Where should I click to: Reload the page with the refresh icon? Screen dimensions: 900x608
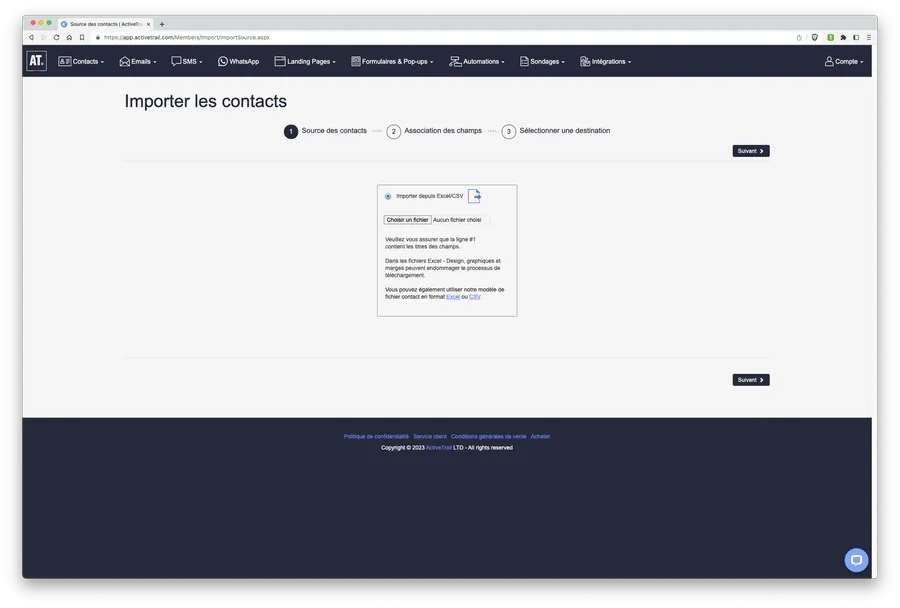(56, 37)
